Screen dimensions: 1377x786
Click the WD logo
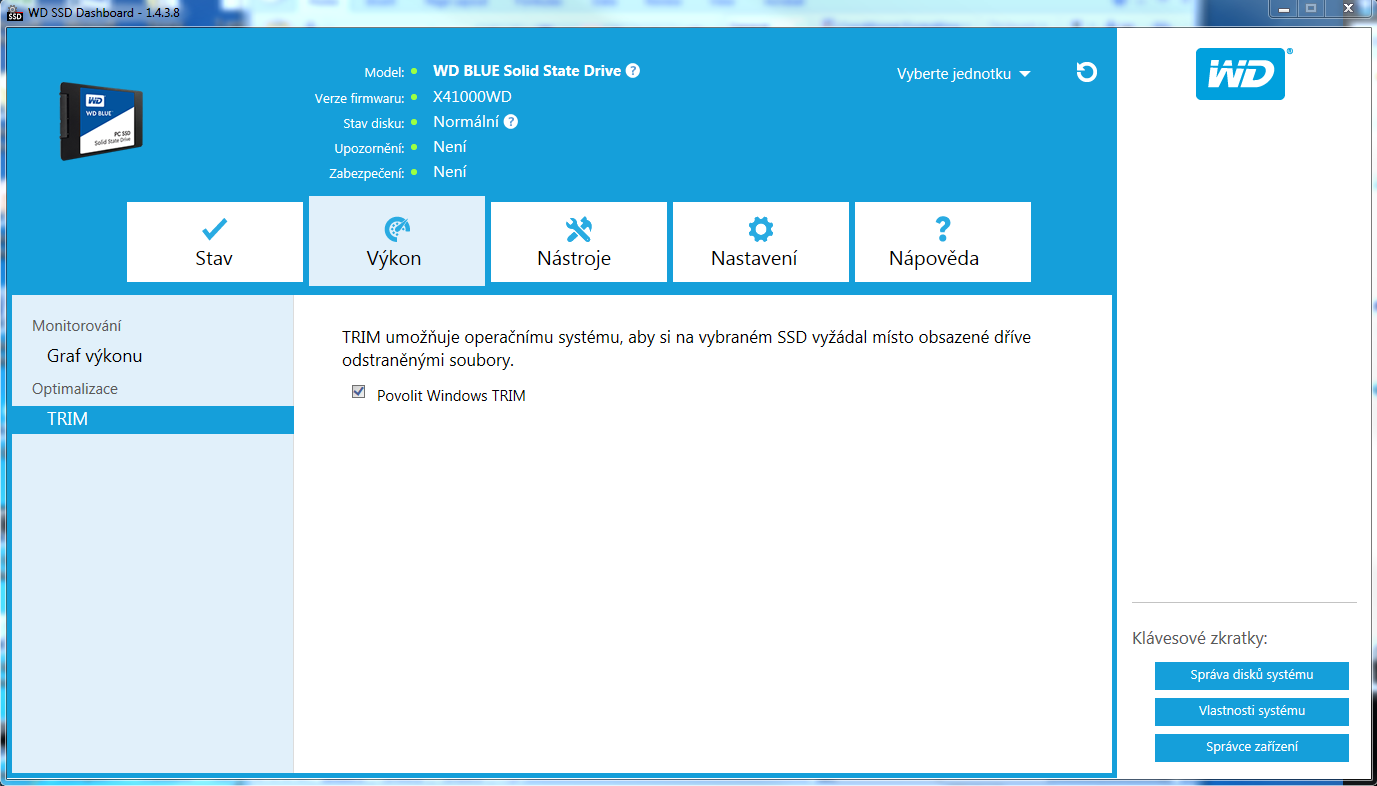point(1240,74)
